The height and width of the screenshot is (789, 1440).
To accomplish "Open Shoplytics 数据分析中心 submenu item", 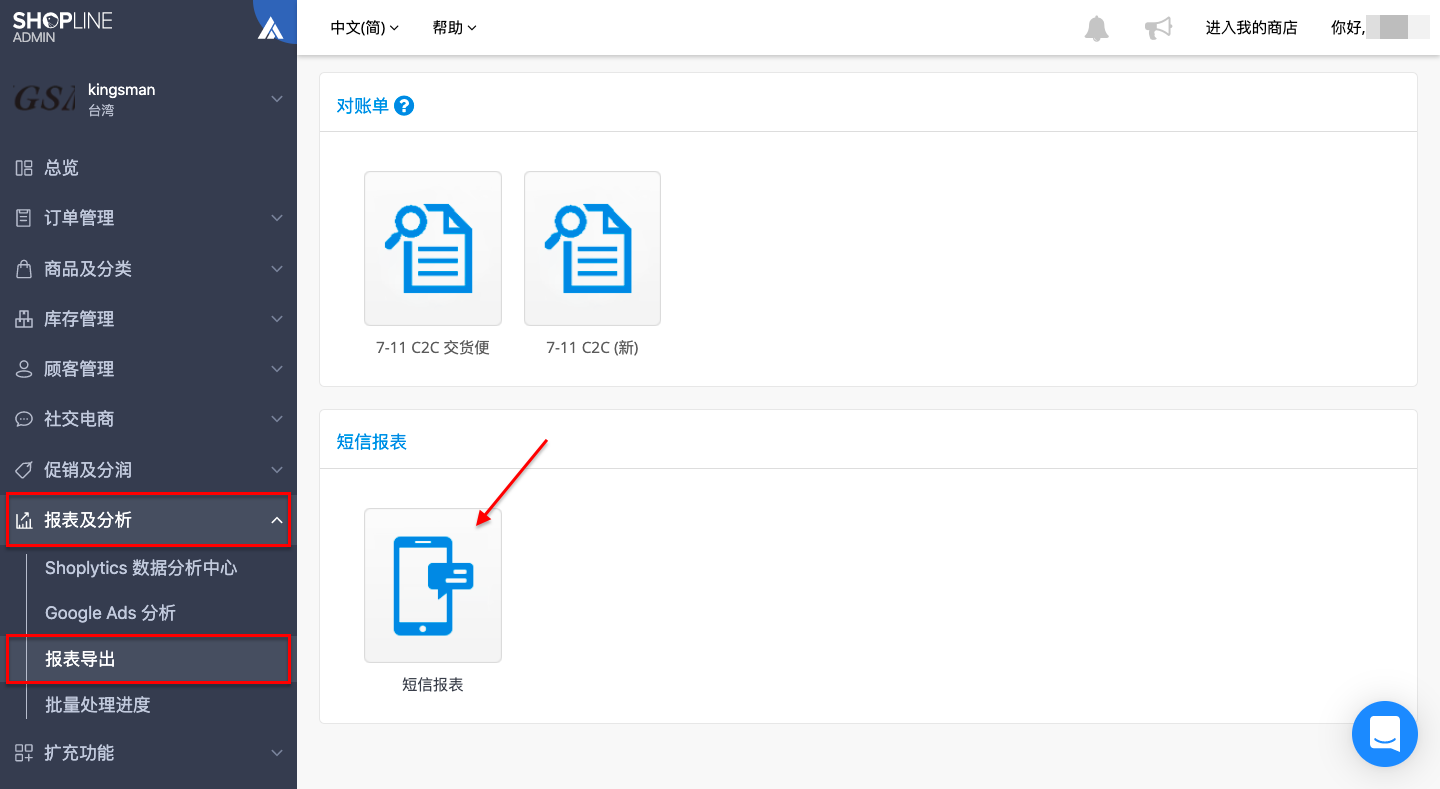I will pos(141,568).
